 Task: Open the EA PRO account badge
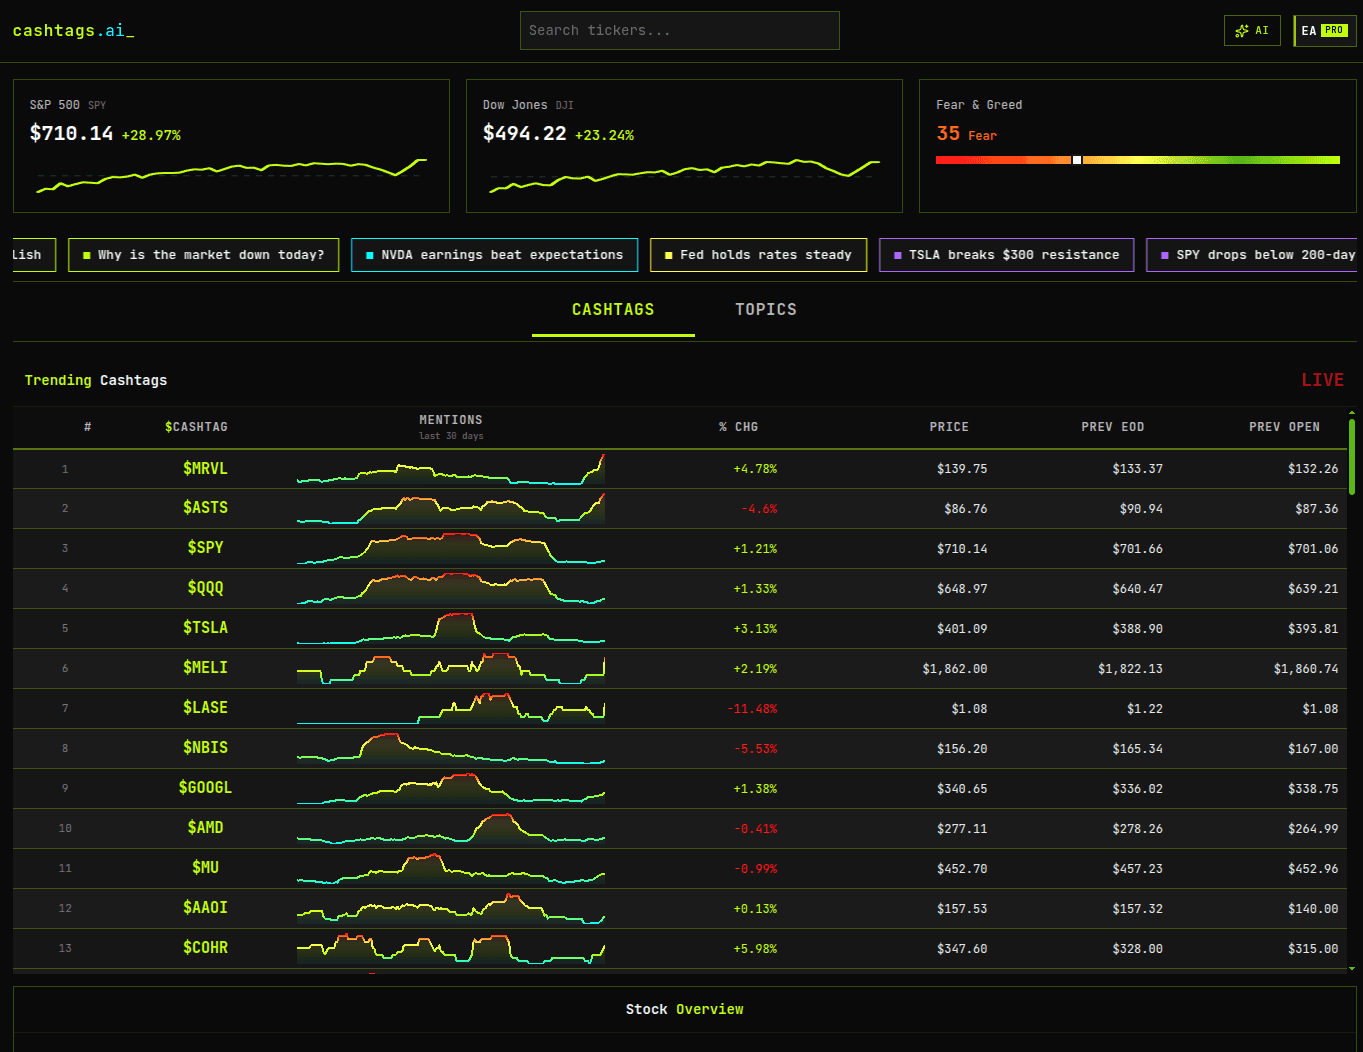[x=1324, y=31]
